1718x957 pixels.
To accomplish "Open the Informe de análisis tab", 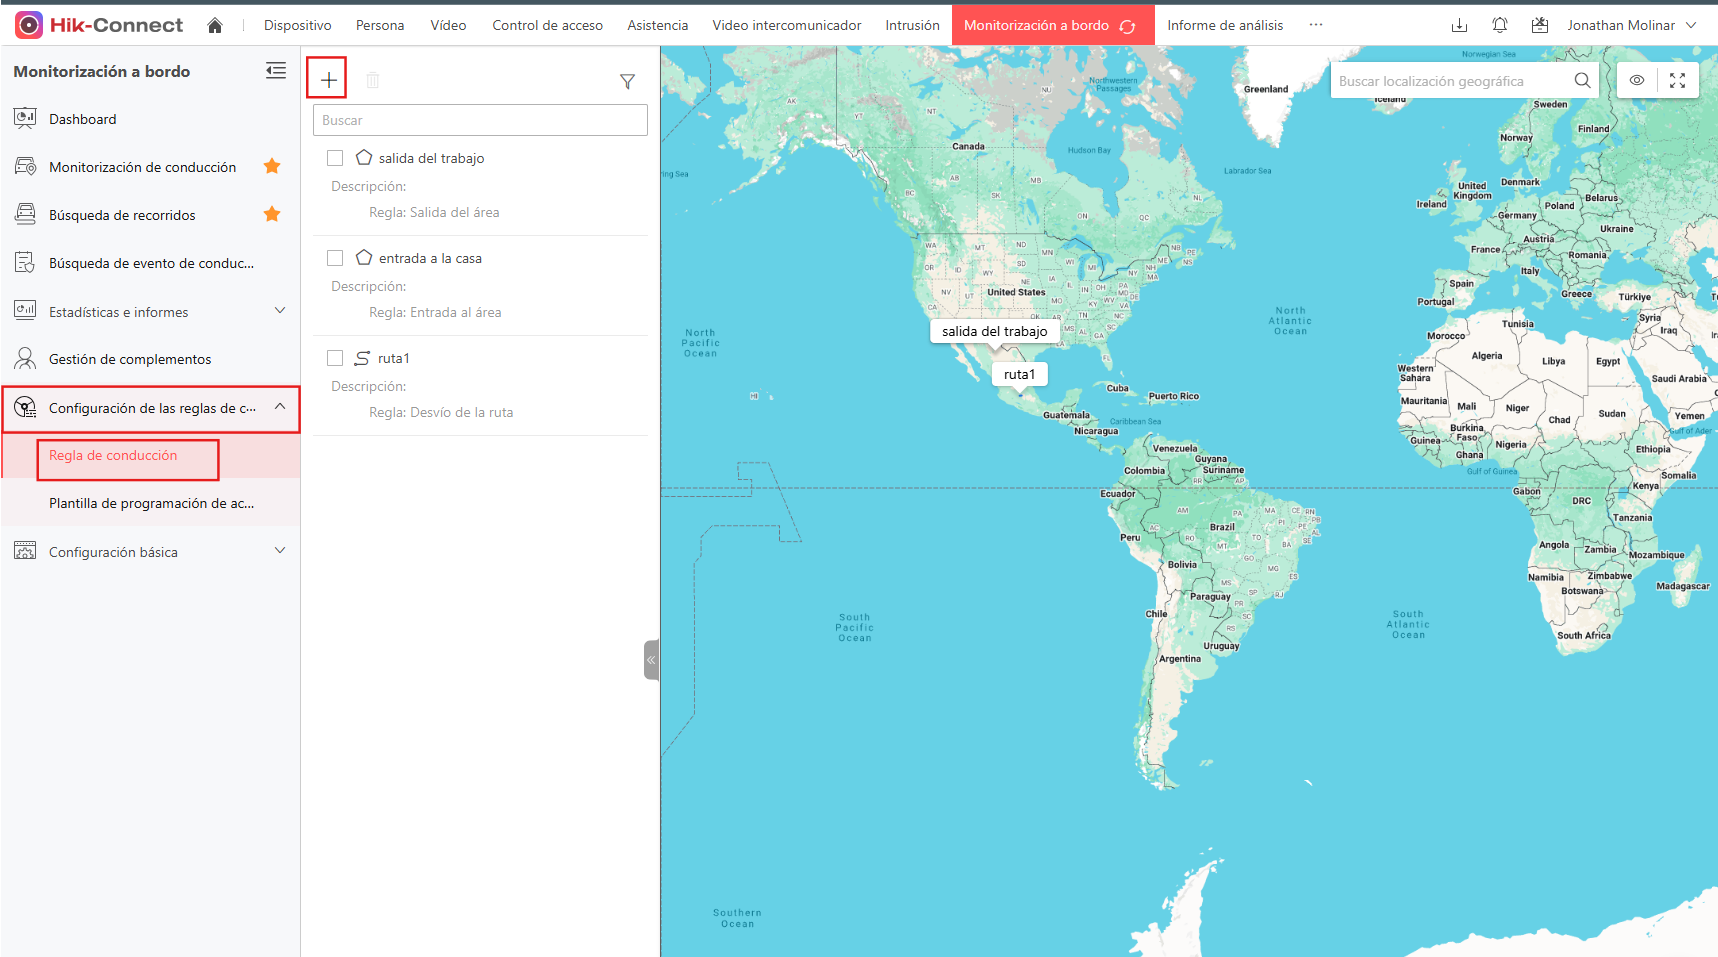I will [1225, 25].
